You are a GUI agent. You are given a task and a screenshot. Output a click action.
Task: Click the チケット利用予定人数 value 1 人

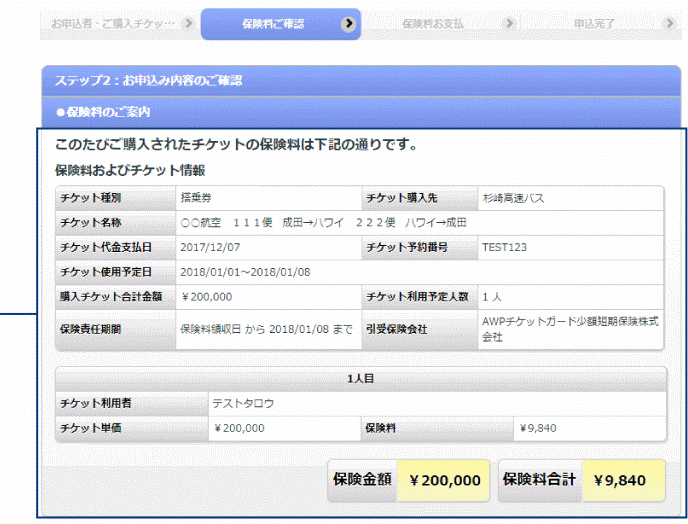(492, 297)
